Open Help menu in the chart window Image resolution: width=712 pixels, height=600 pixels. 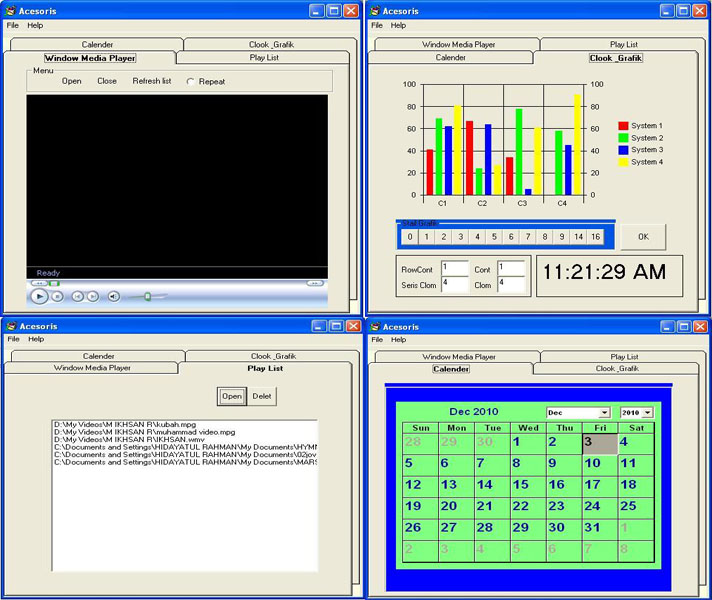coord(398,25)
